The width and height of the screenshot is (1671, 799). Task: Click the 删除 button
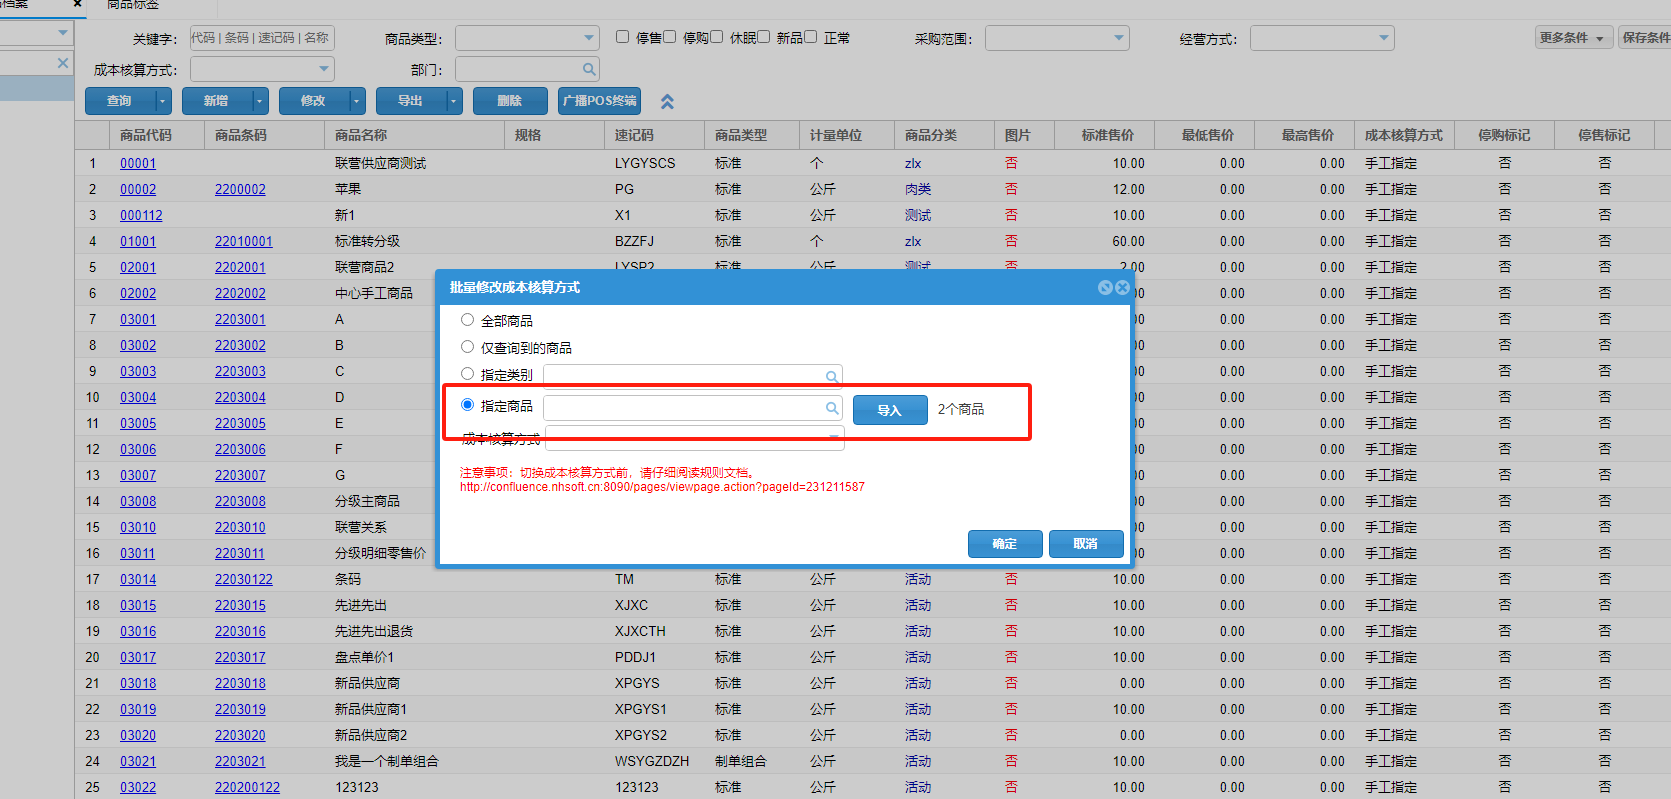tap(510, 101)
